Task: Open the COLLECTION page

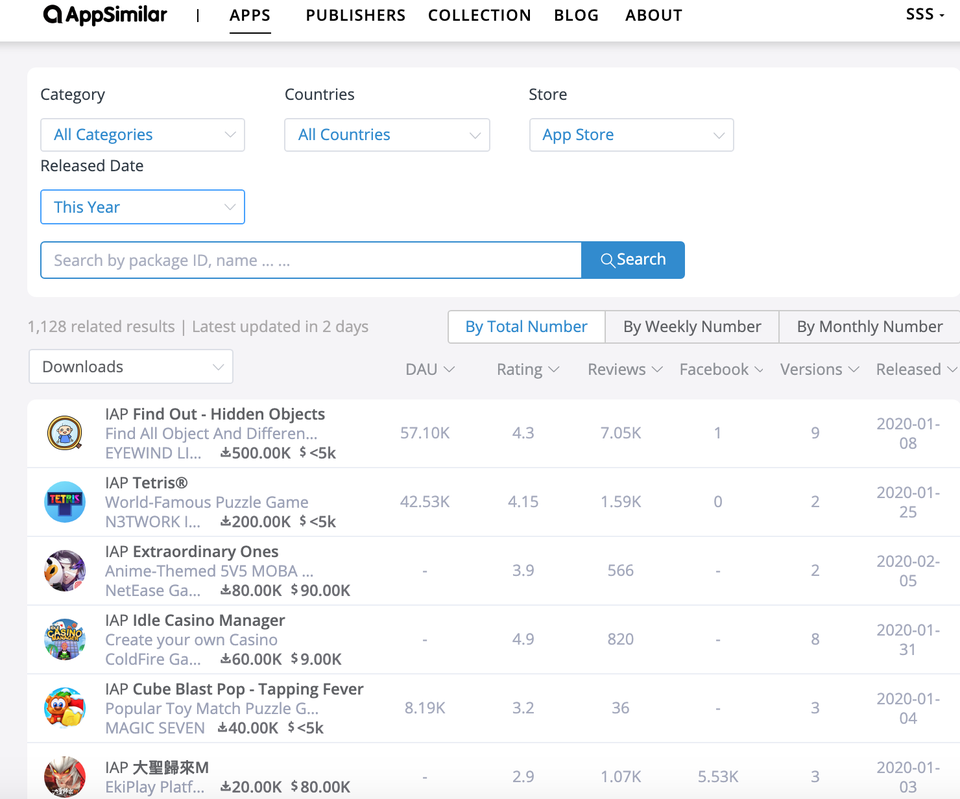Action: 479,15
